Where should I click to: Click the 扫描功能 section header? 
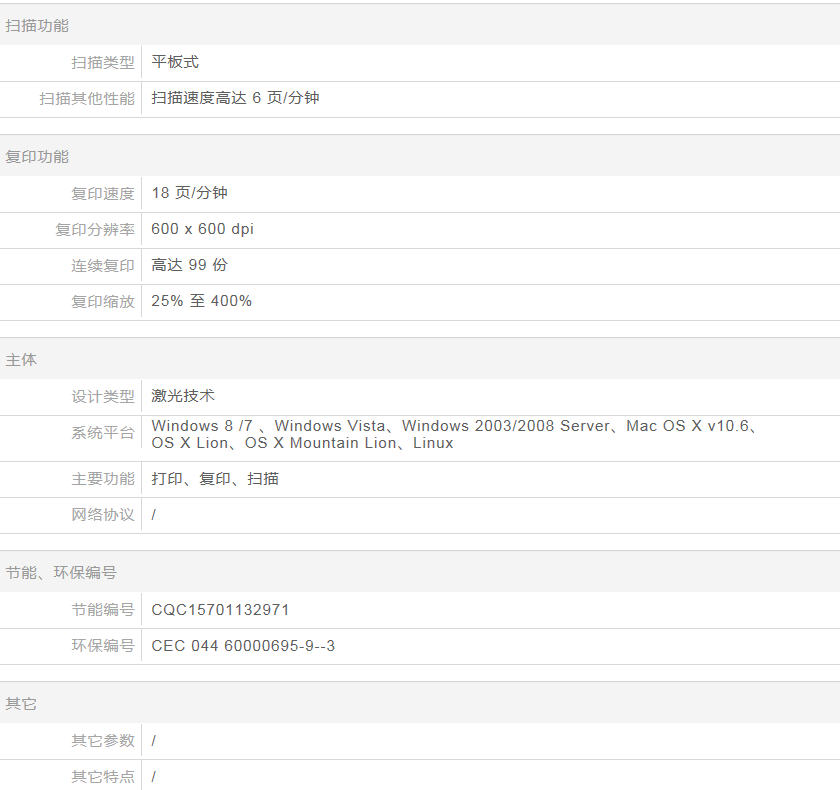click(37, 26)
